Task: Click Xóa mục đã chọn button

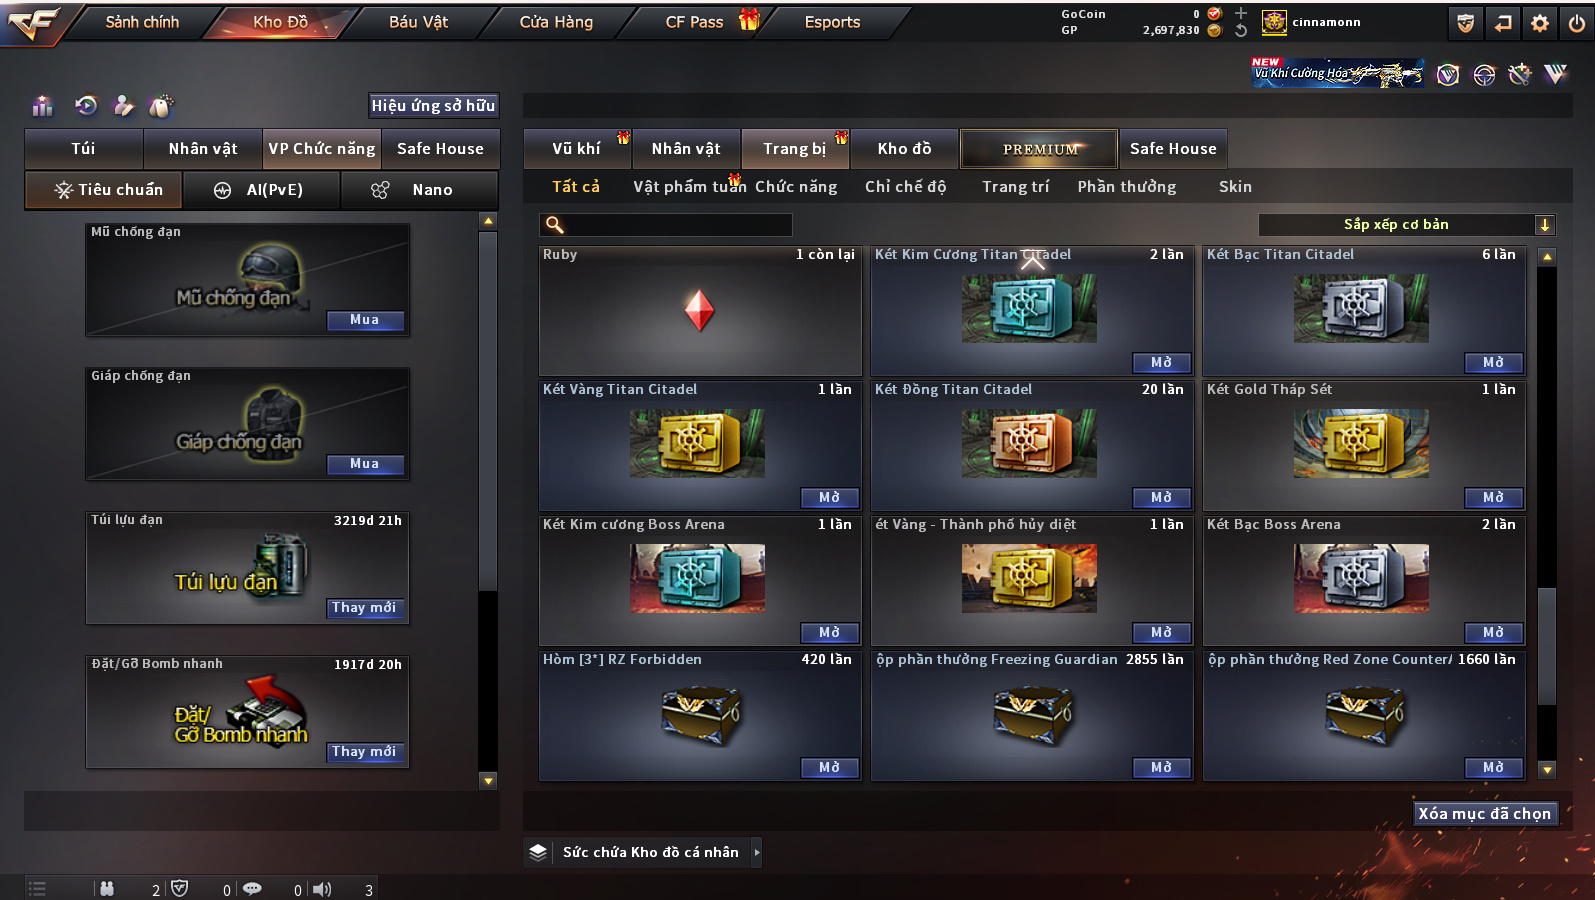Action: [1484, 814]
